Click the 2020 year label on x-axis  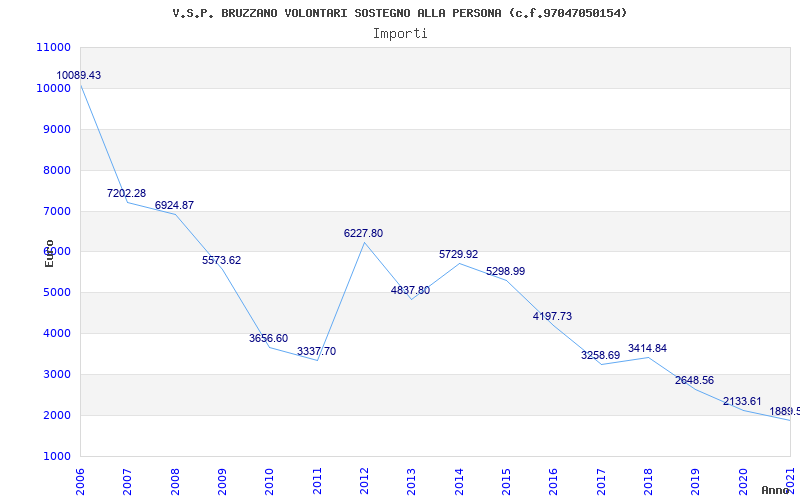pyautogui.click(x=743, y=481)
